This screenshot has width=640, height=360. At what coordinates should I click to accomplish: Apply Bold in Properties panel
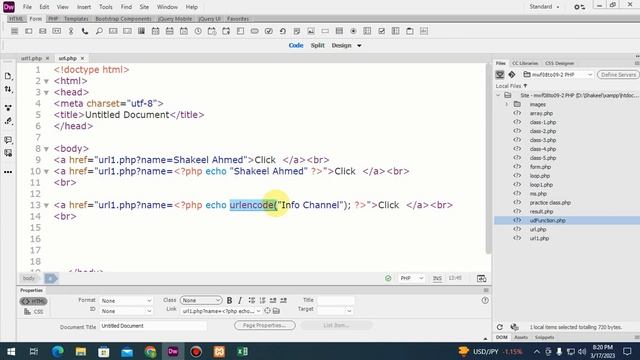click(x=229, y=300)
